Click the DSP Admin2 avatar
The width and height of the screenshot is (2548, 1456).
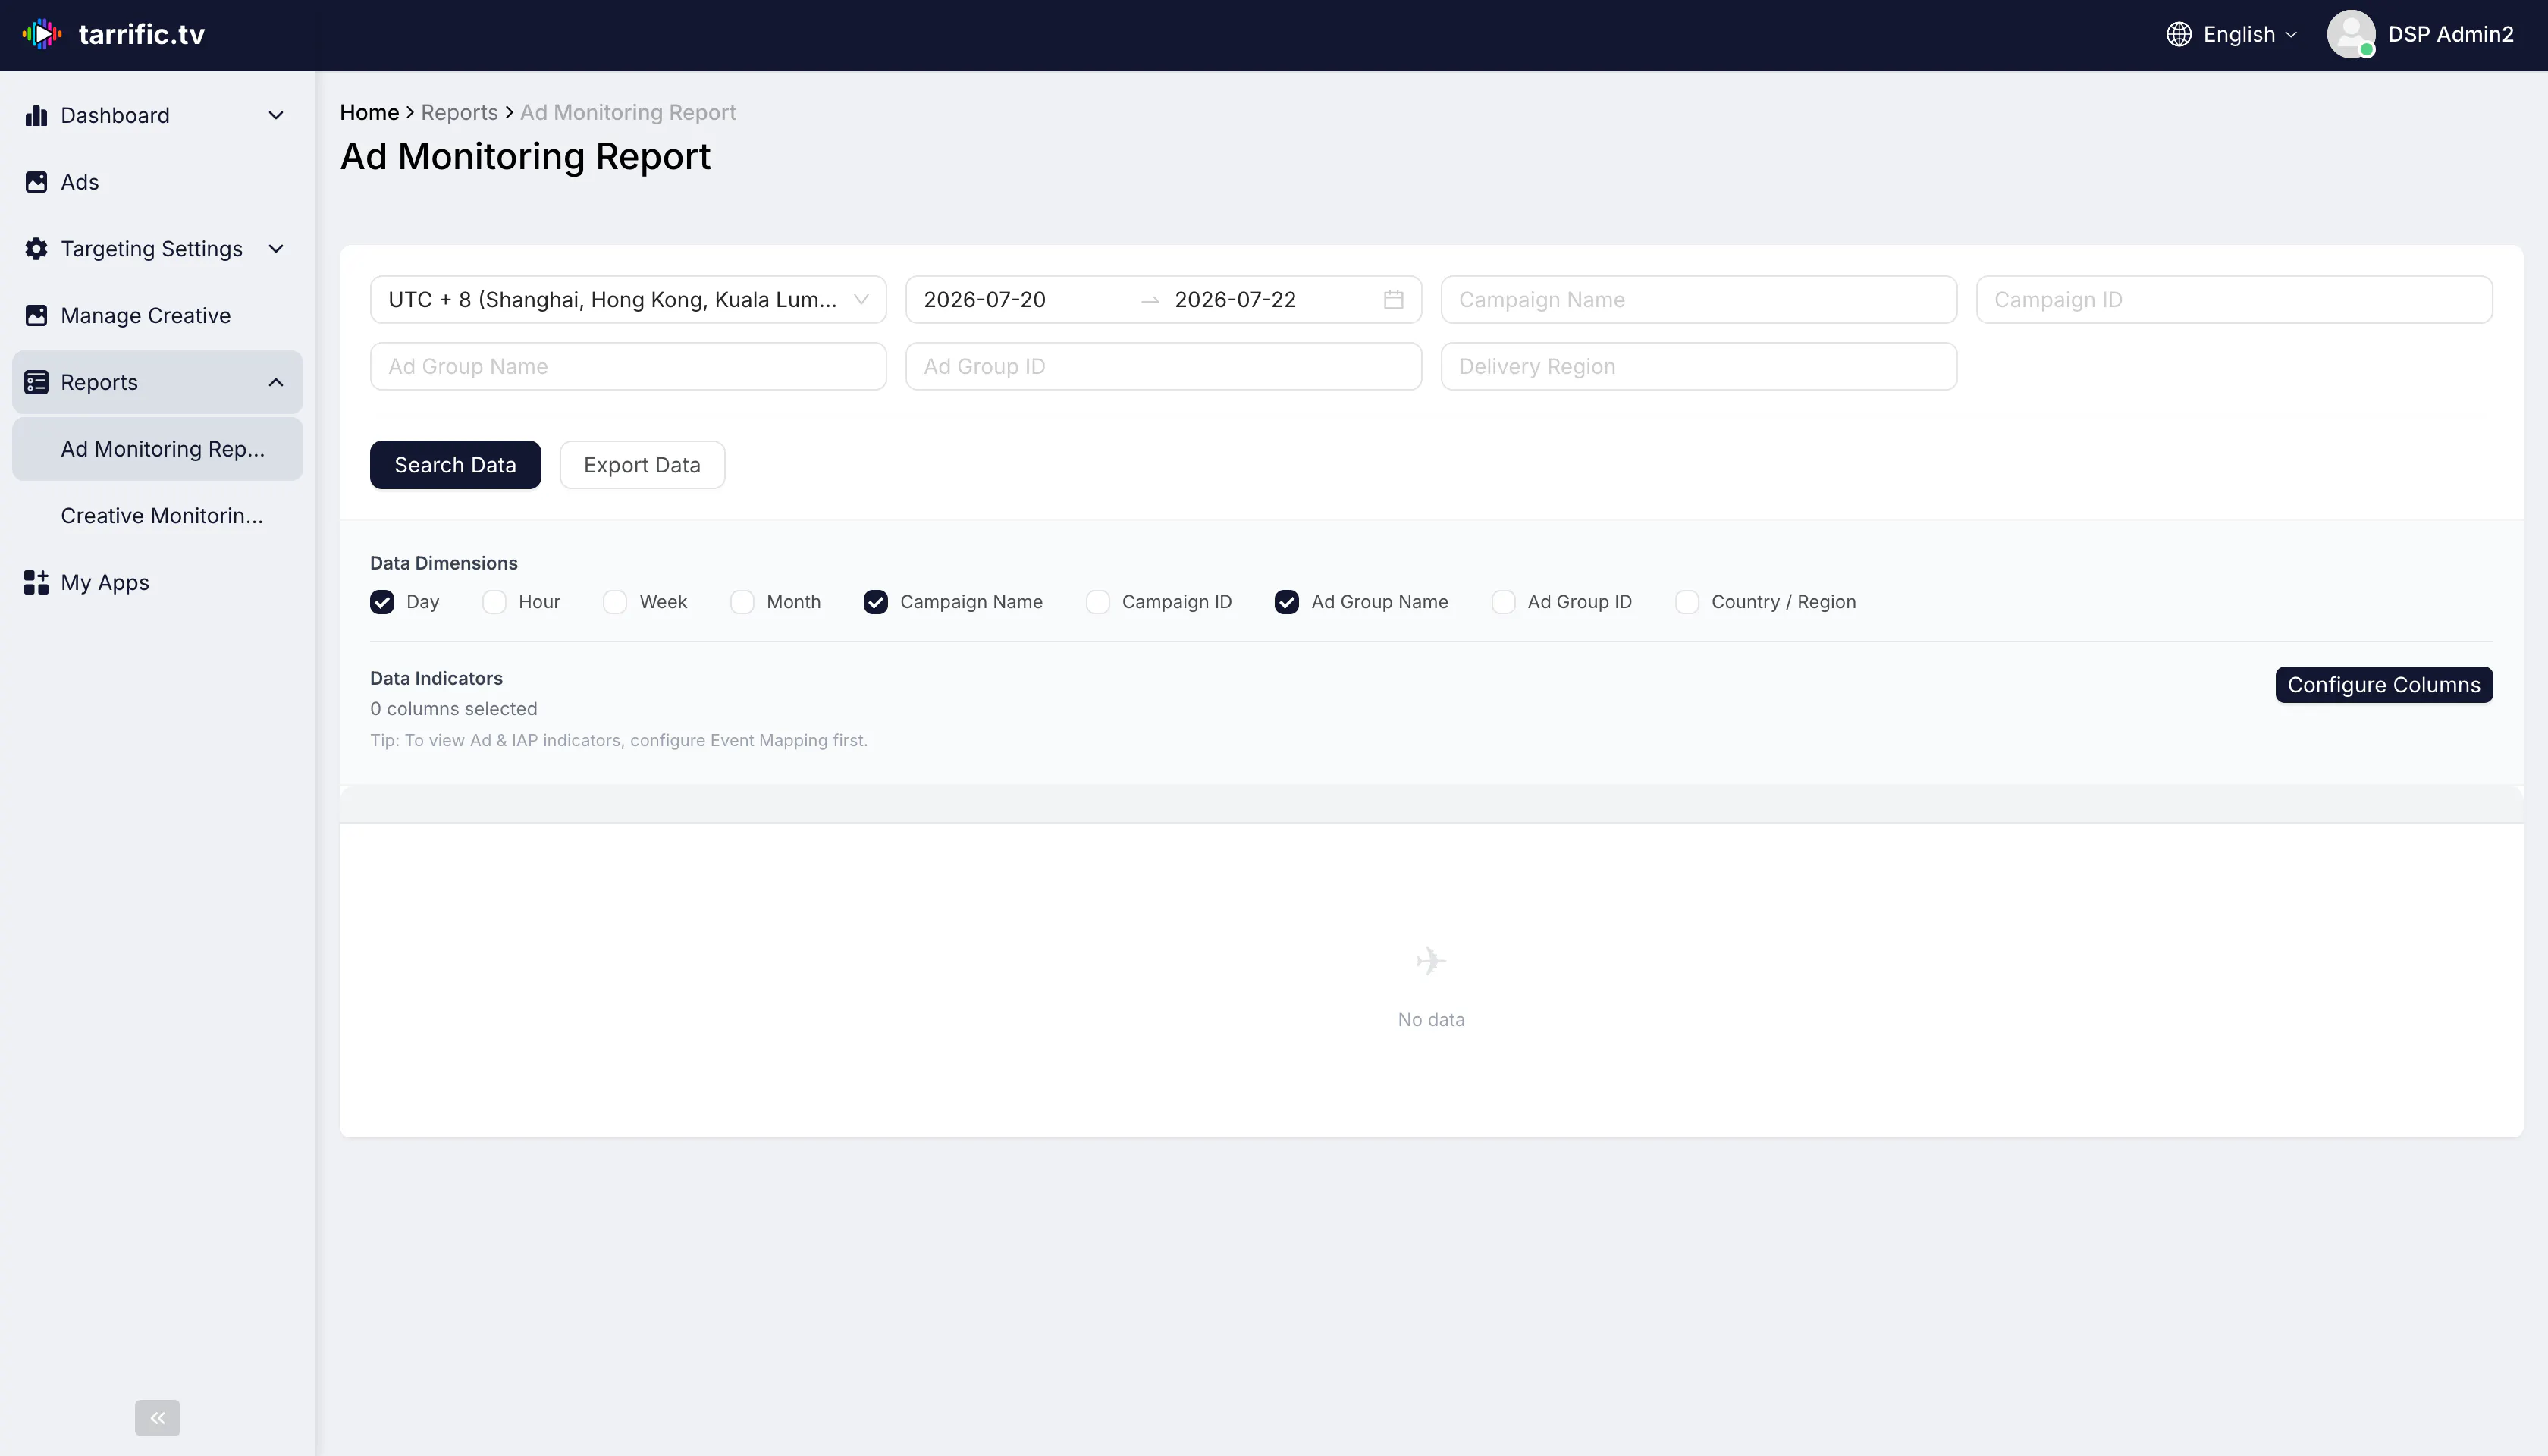(x=2351, y=34)
